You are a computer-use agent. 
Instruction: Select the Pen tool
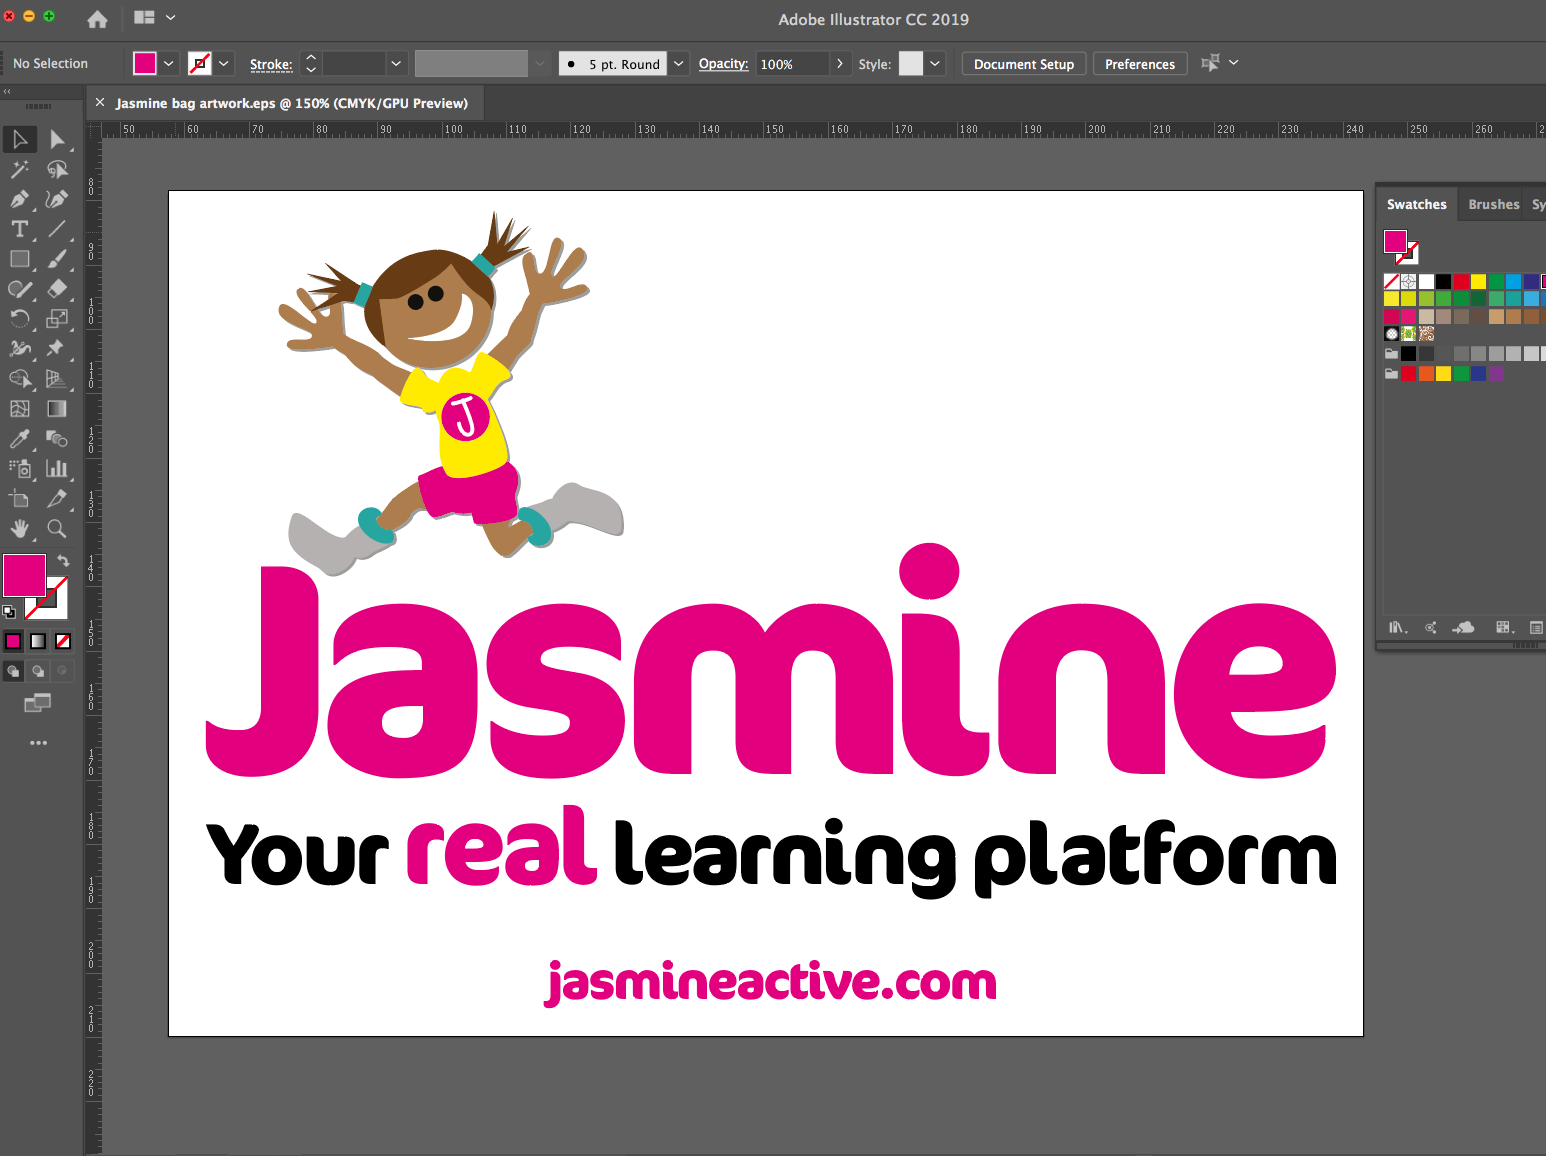[19, 199]
